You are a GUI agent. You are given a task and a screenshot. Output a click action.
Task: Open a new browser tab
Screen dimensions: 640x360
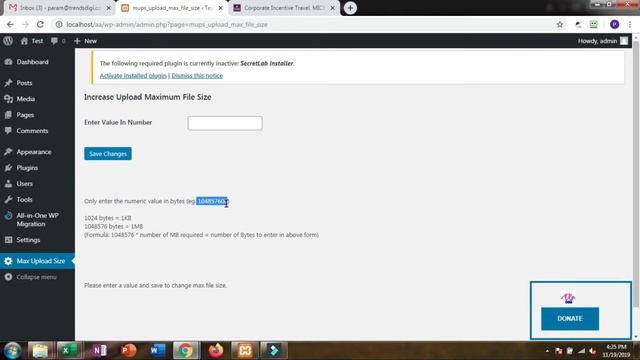coord(350,8)
